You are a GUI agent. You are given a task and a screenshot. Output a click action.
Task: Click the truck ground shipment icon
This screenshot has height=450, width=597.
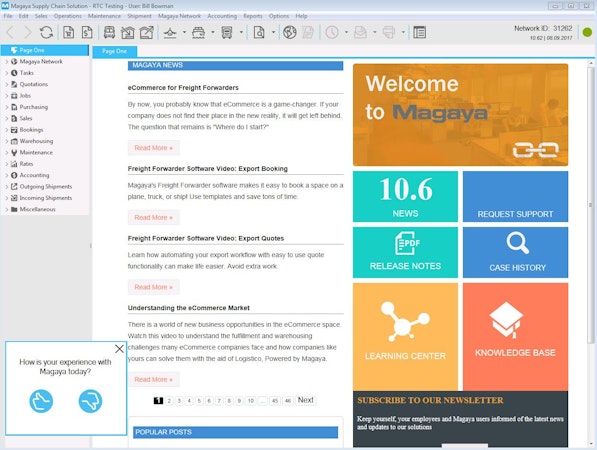(227, 33)
